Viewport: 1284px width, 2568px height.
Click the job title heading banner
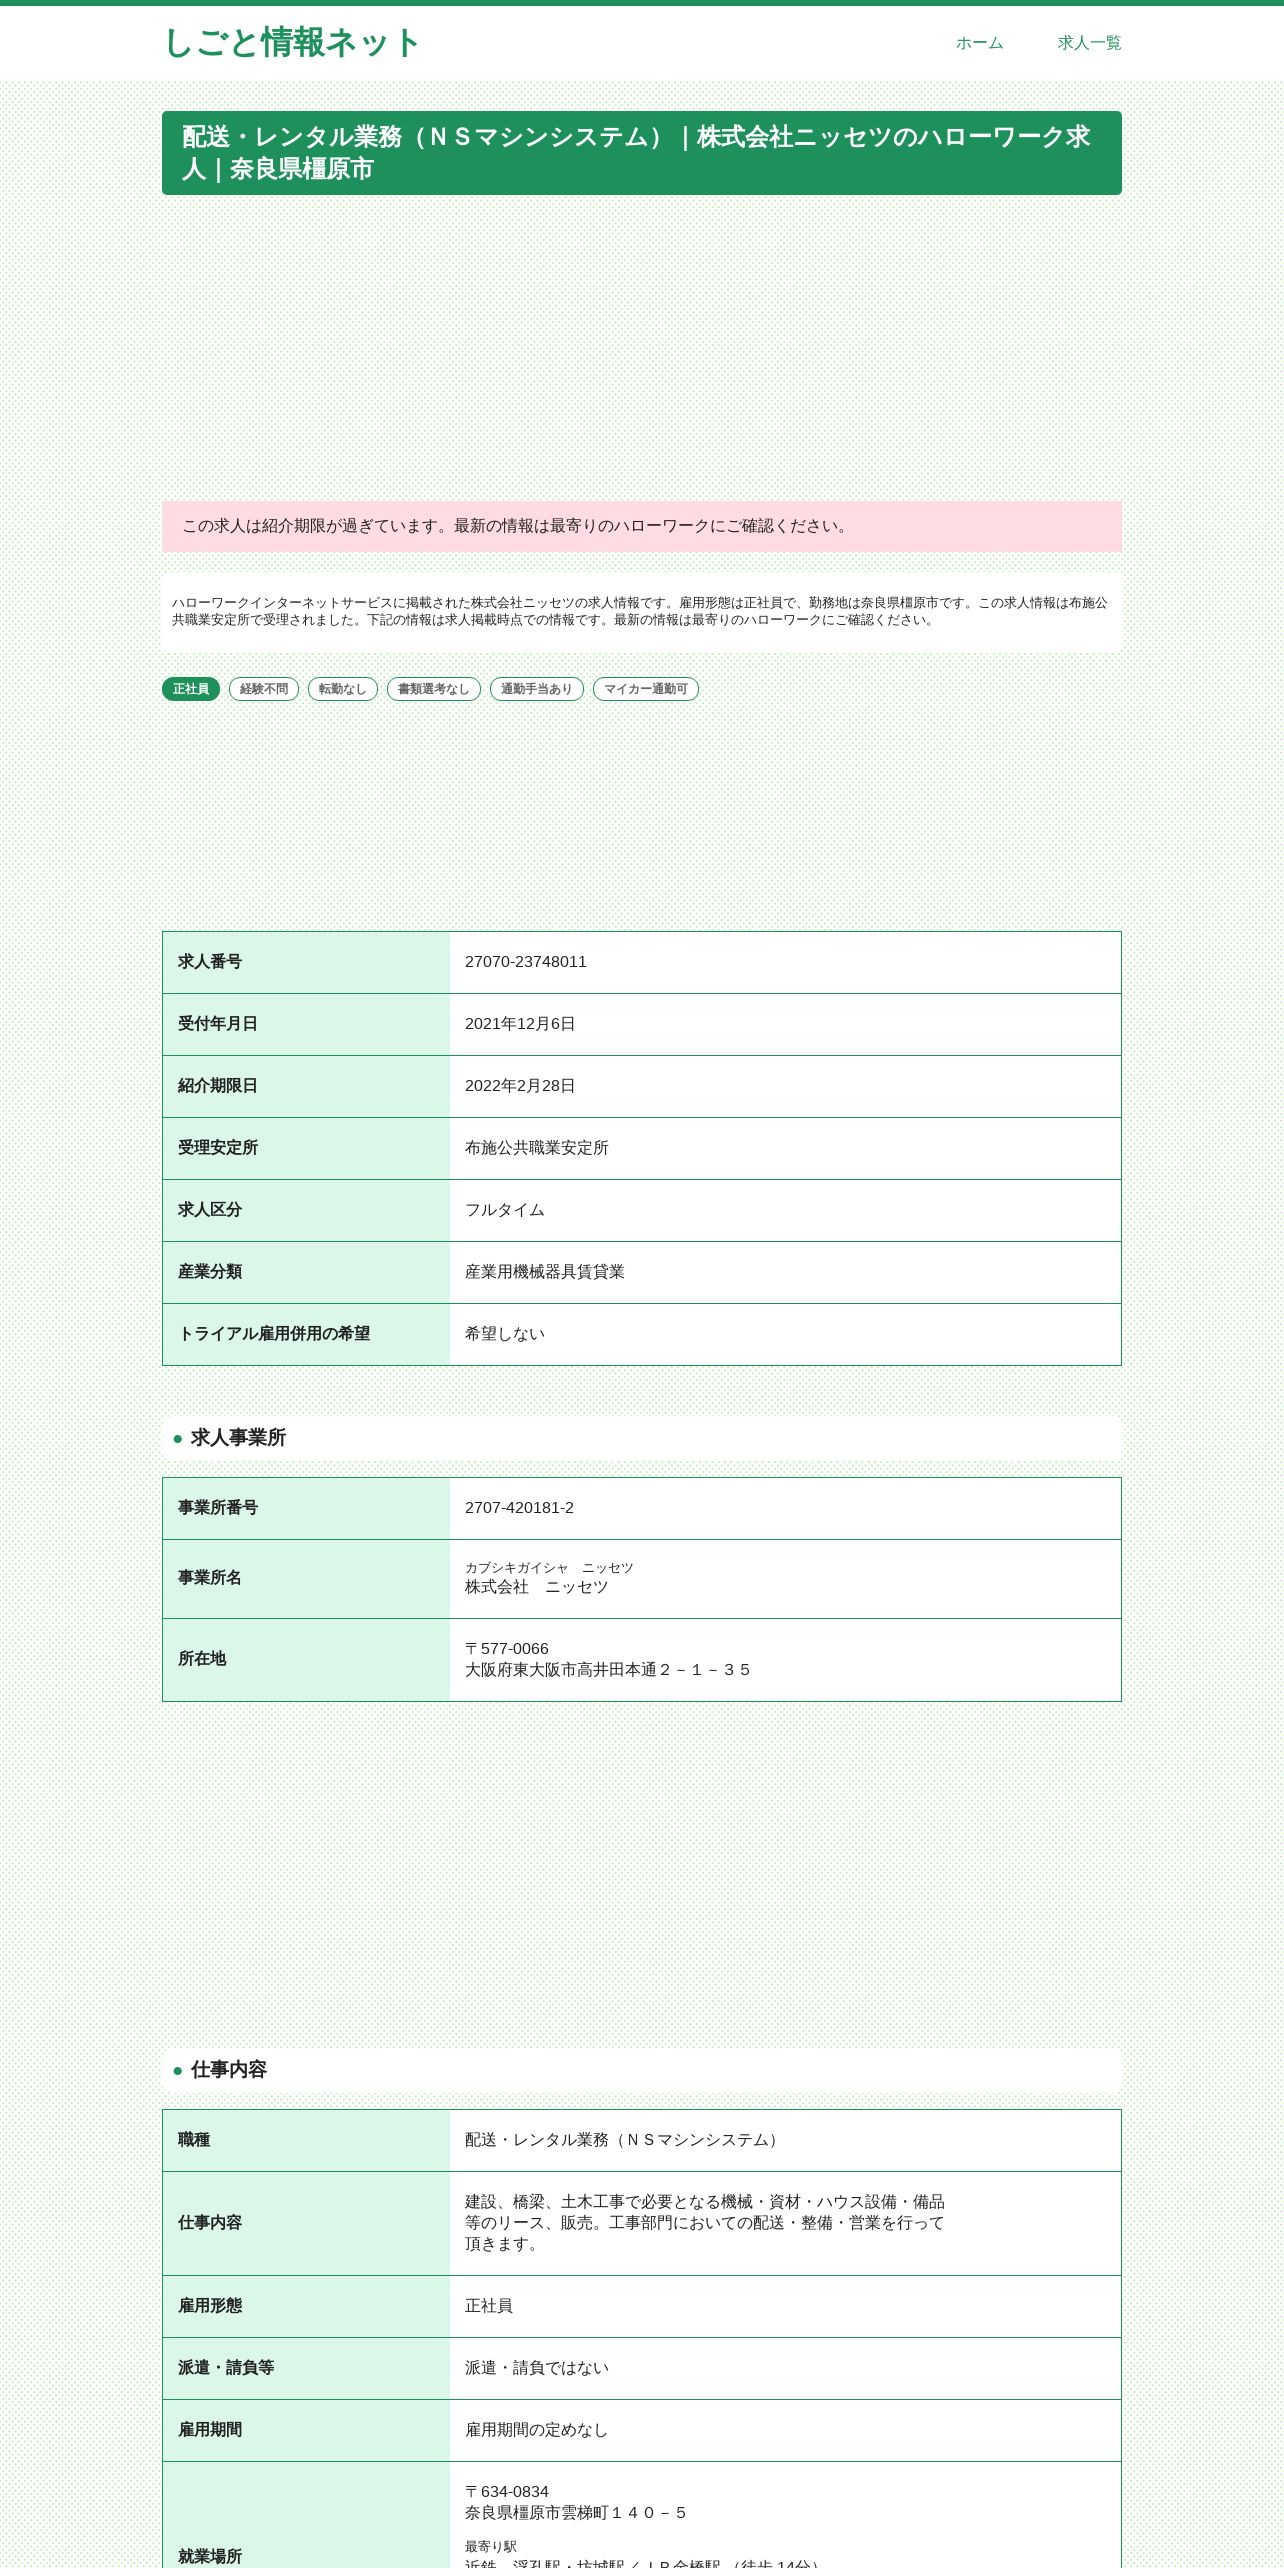pyautogui.click(x=642, y=153)
